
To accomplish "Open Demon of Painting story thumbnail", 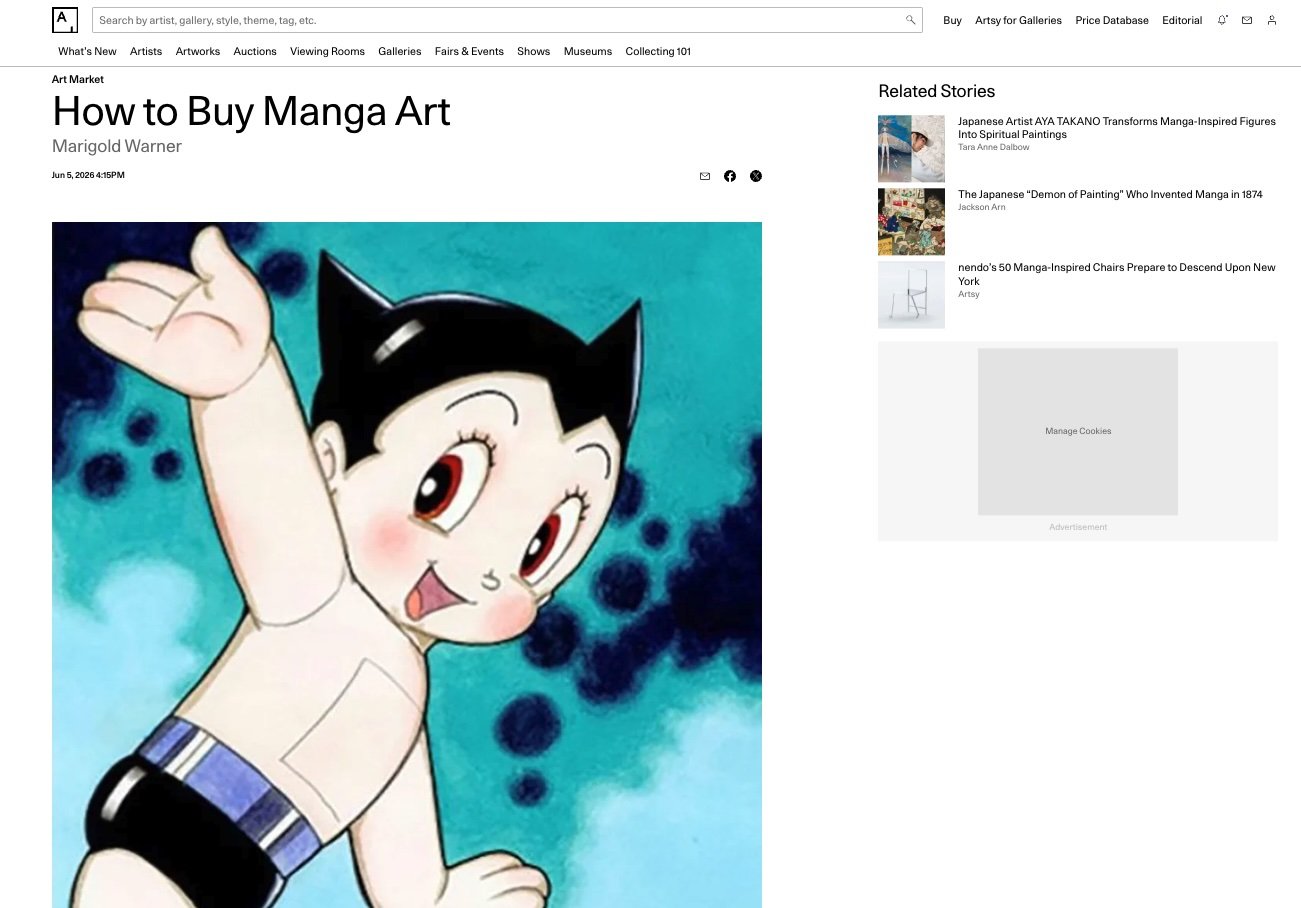I will pyautogui.click(x=911, y=222).
